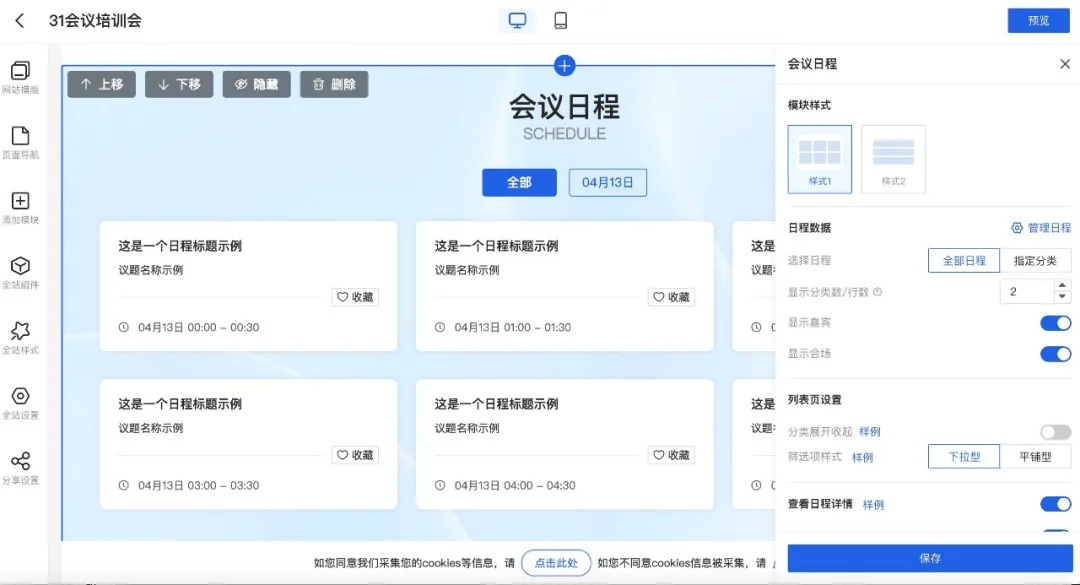Click the 添加模块 sidebar icon
This screenshot has width=1080, height=585.
tap(20, 202)
